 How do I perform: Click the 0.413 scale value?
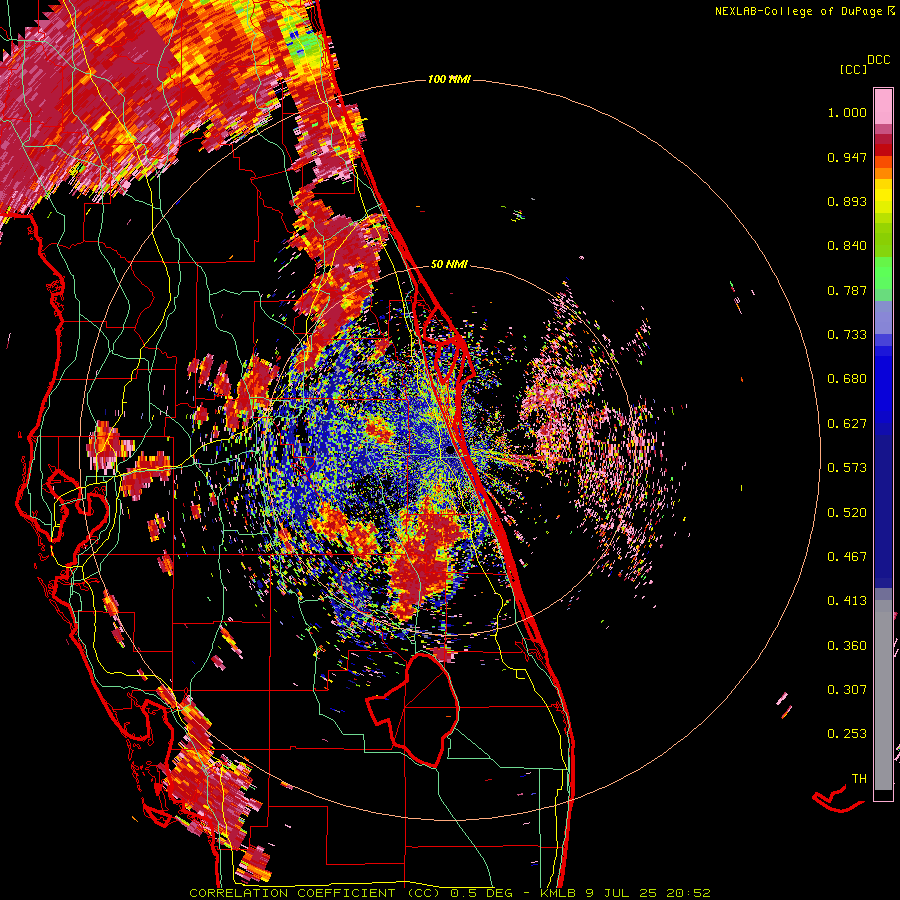click(x=847, y=601)
